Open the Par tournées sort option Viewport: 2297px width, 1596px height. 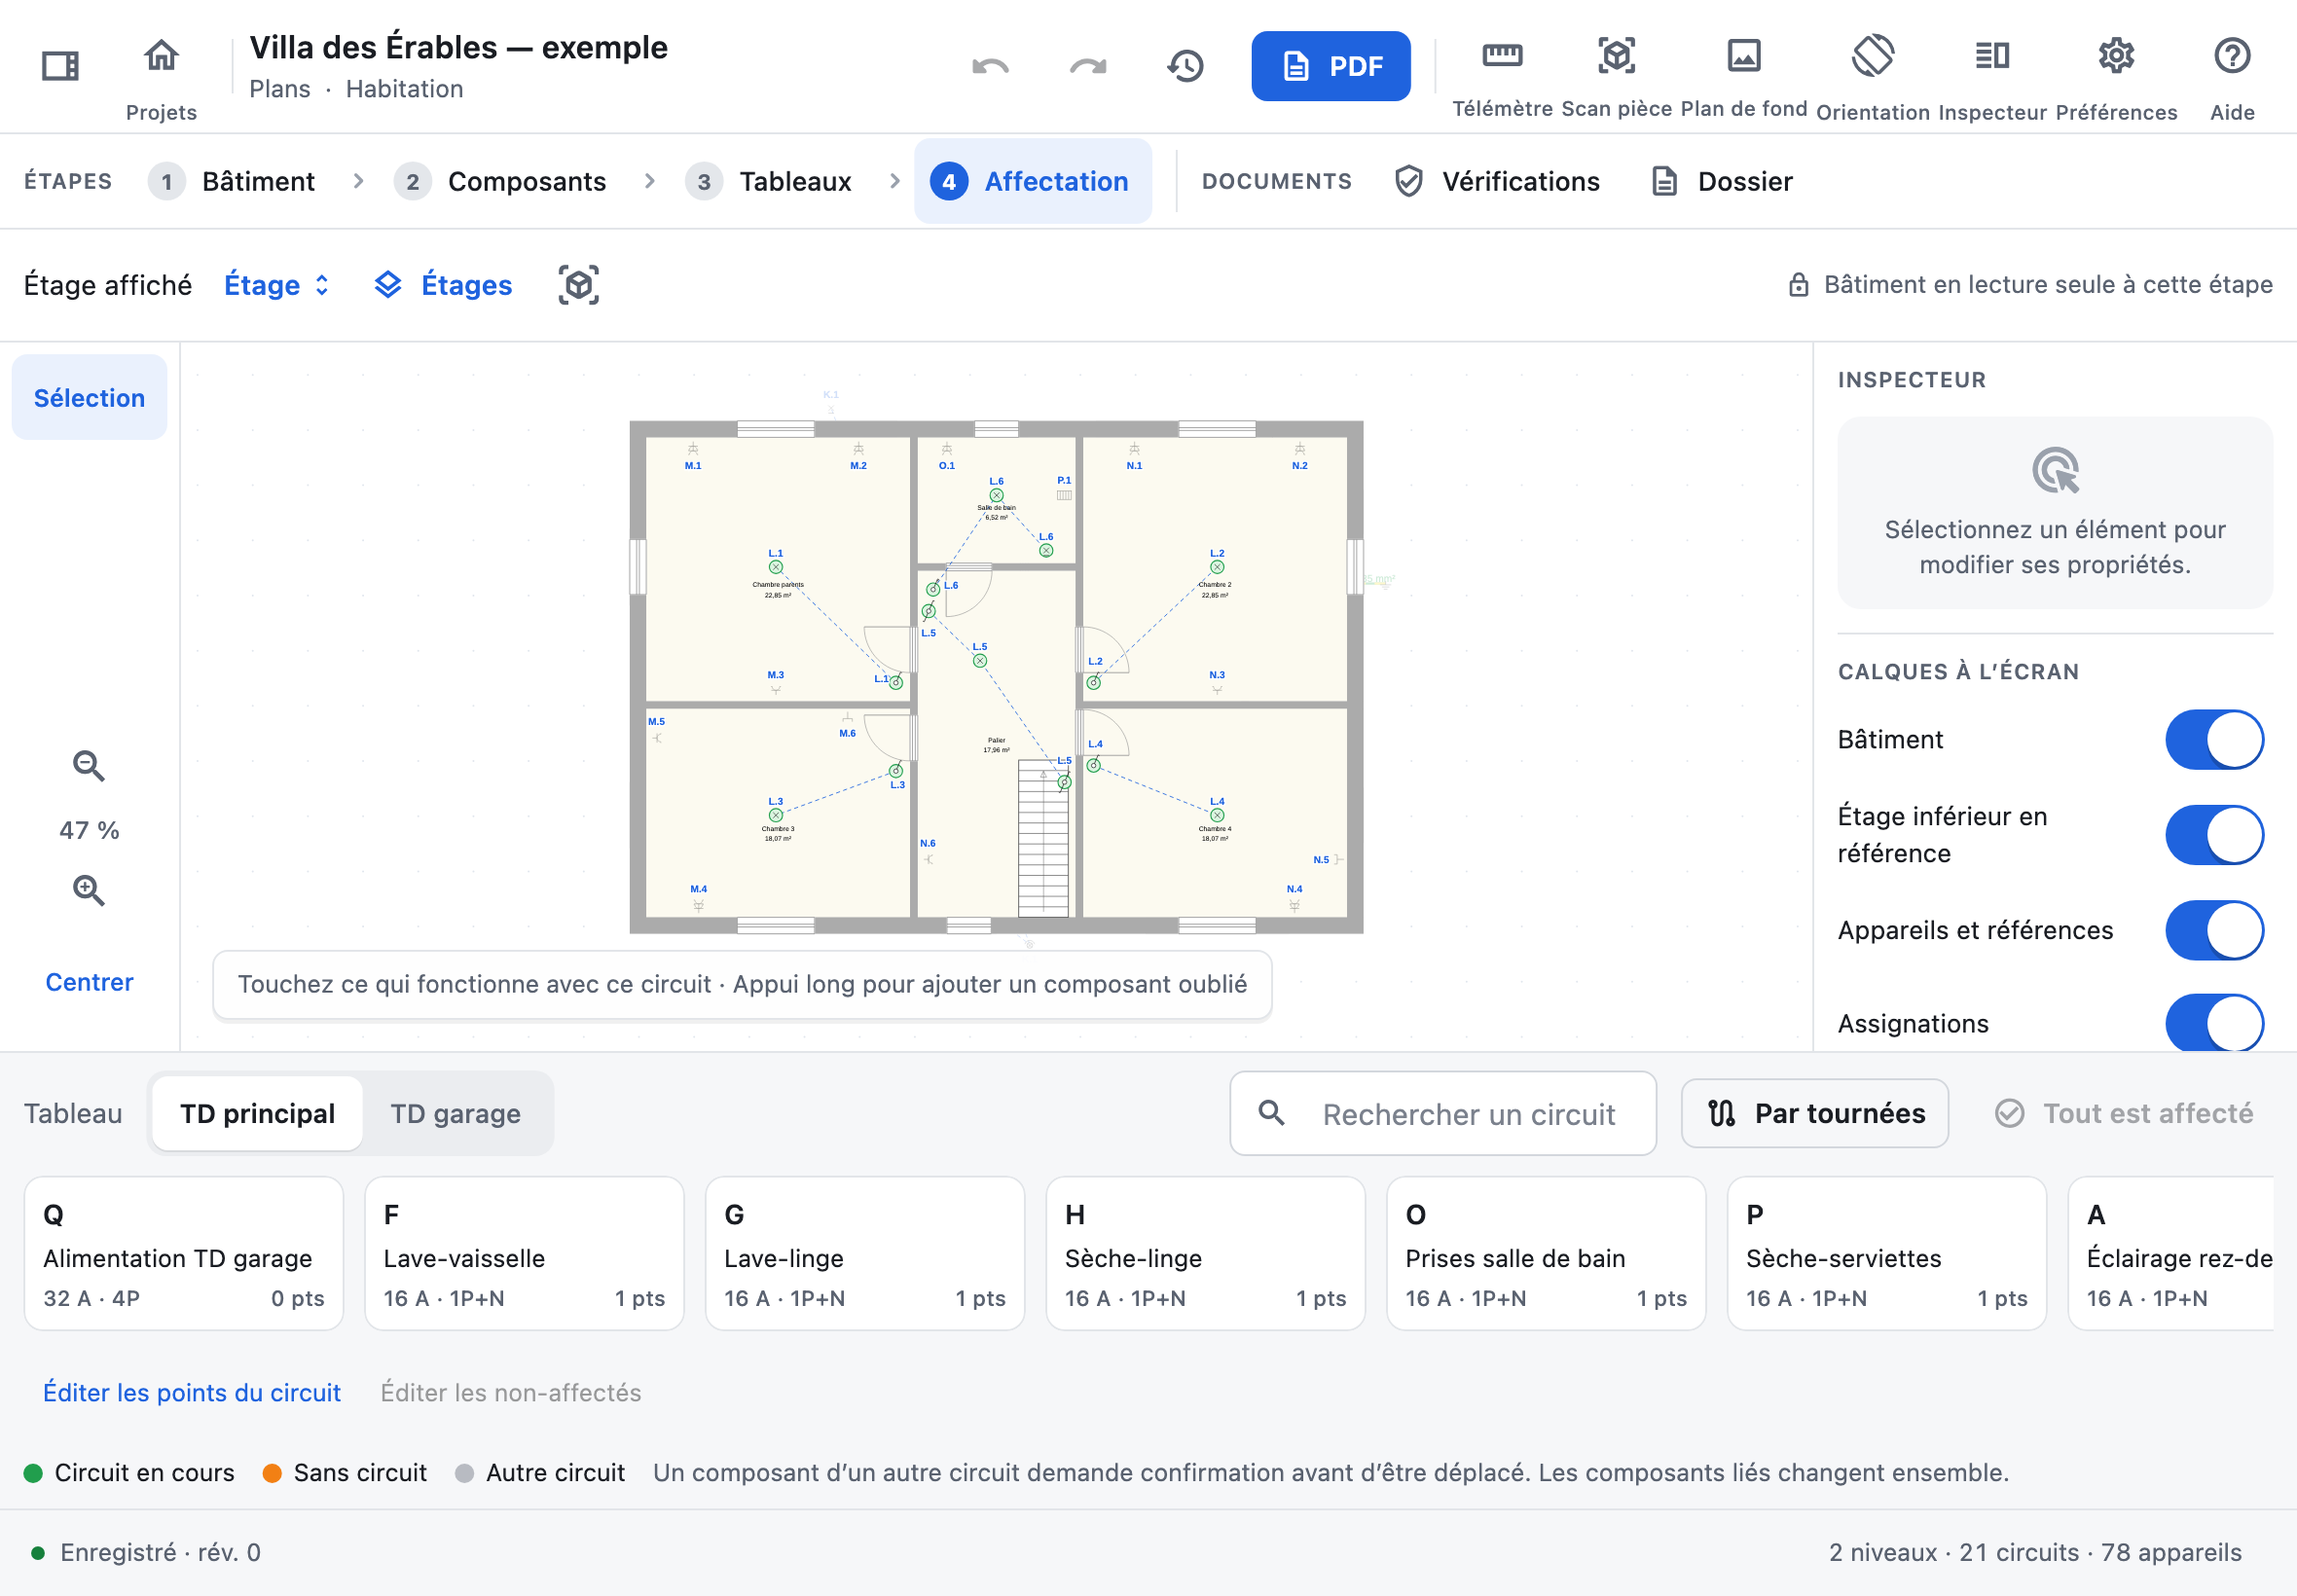coord(1815,1113)
